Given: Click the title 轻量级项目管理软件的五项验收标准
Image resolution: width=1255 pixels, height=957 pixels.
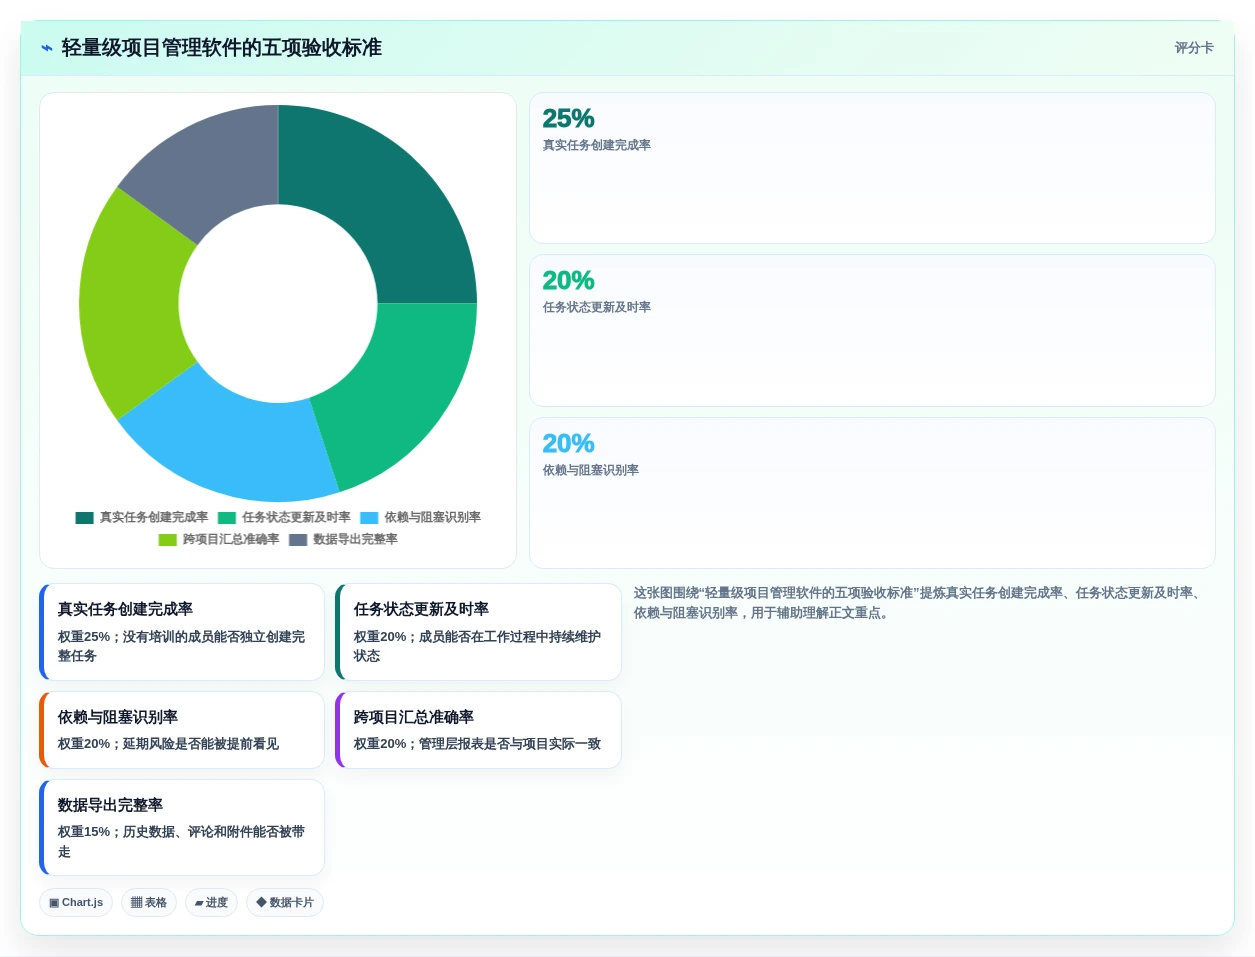Looking at the screenshot, I should coord(222,48).
